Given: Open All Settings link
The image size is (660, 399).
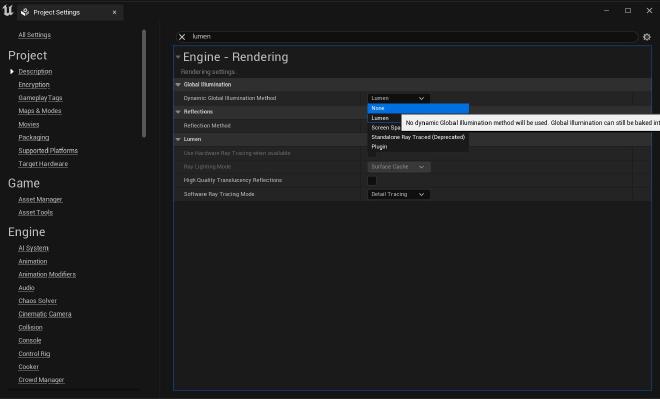Looking at the screenshot, I should pos(35,35).
